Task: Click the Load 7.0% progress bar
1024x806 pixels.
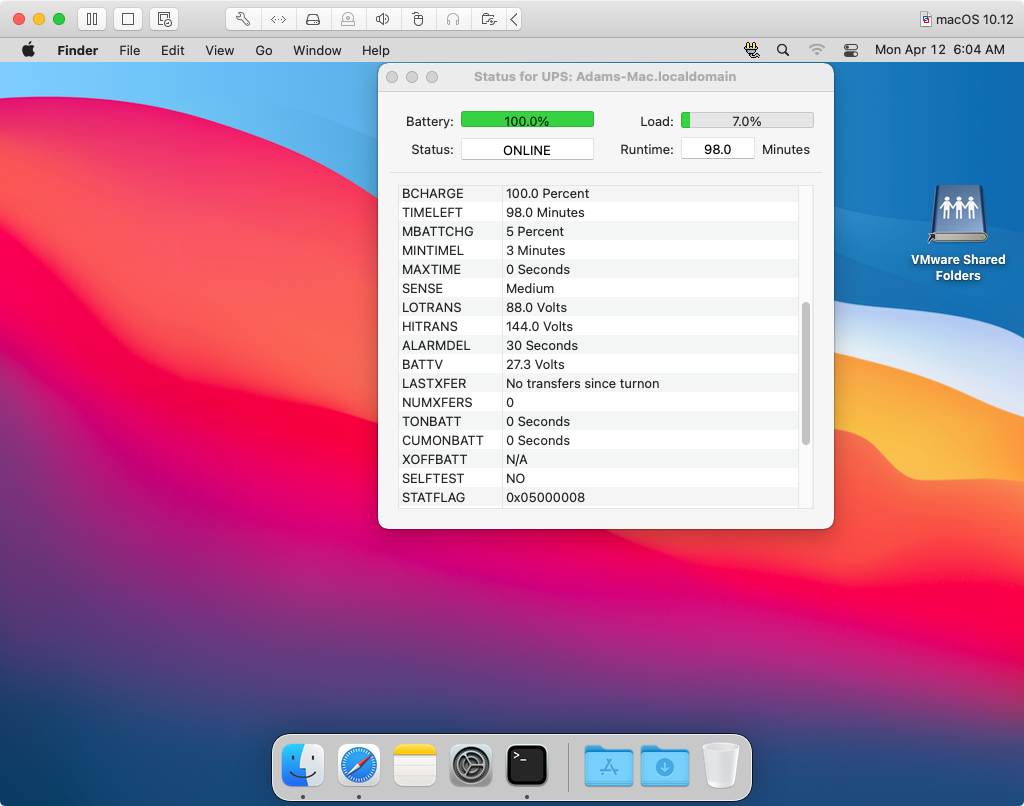Action: tap(747, 120)
